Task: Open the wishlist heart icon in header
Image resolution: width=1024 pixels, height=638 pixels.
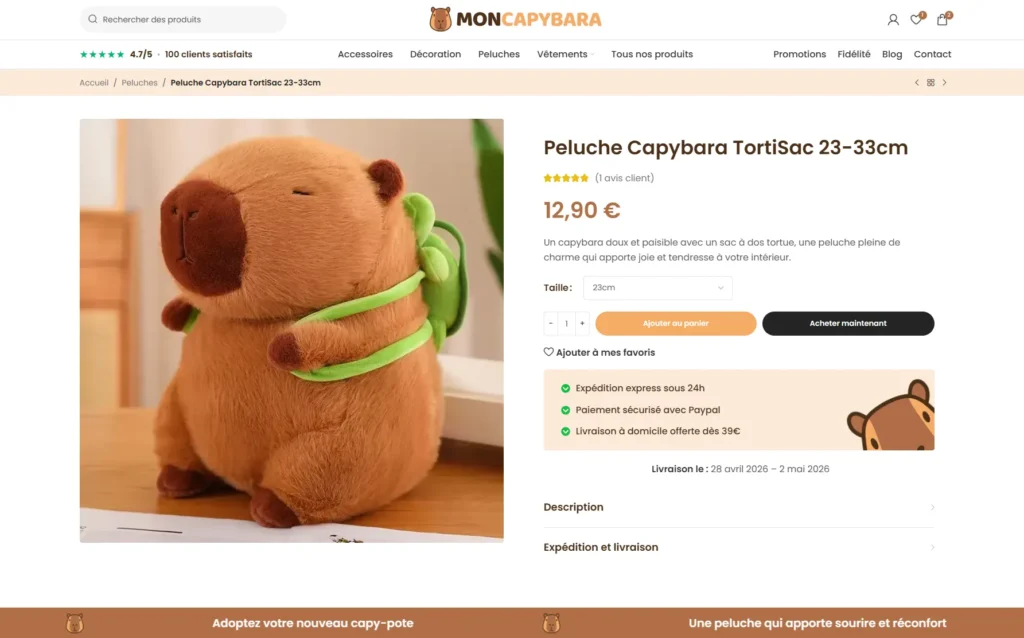Action: [917, 19]
